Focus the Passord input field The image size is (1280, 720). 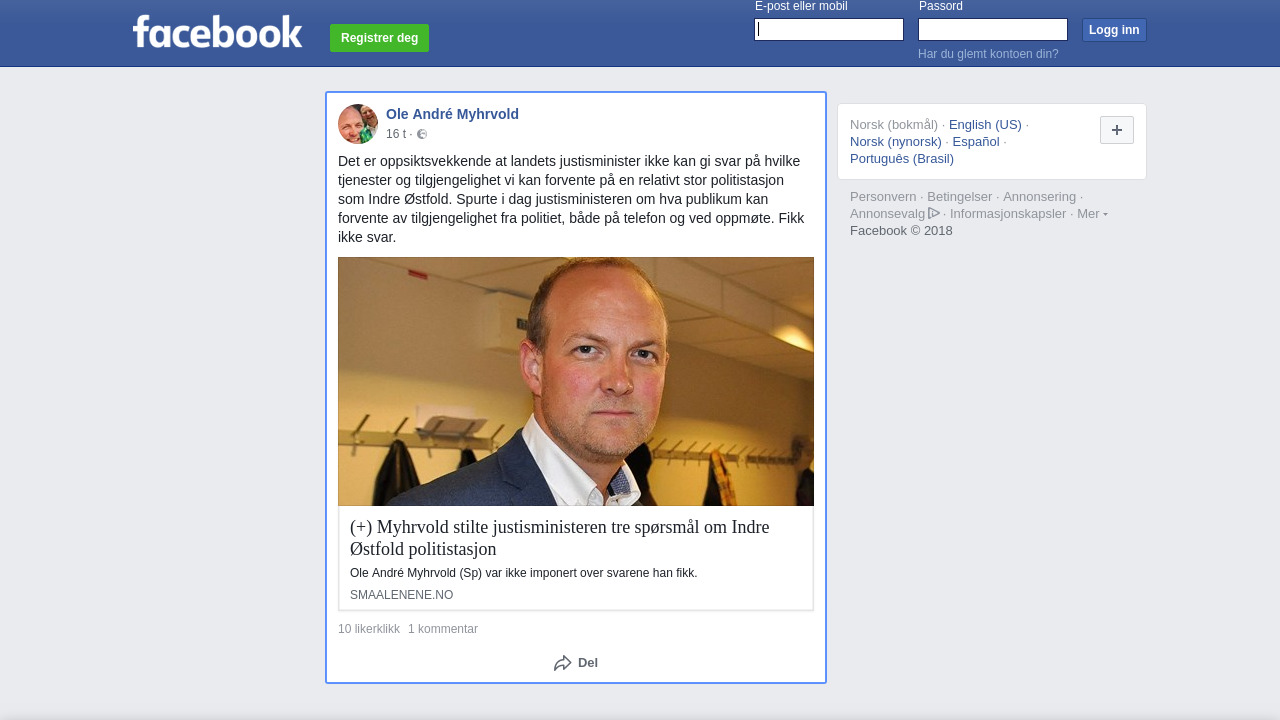pyautogui.click(x=993, y=30)
